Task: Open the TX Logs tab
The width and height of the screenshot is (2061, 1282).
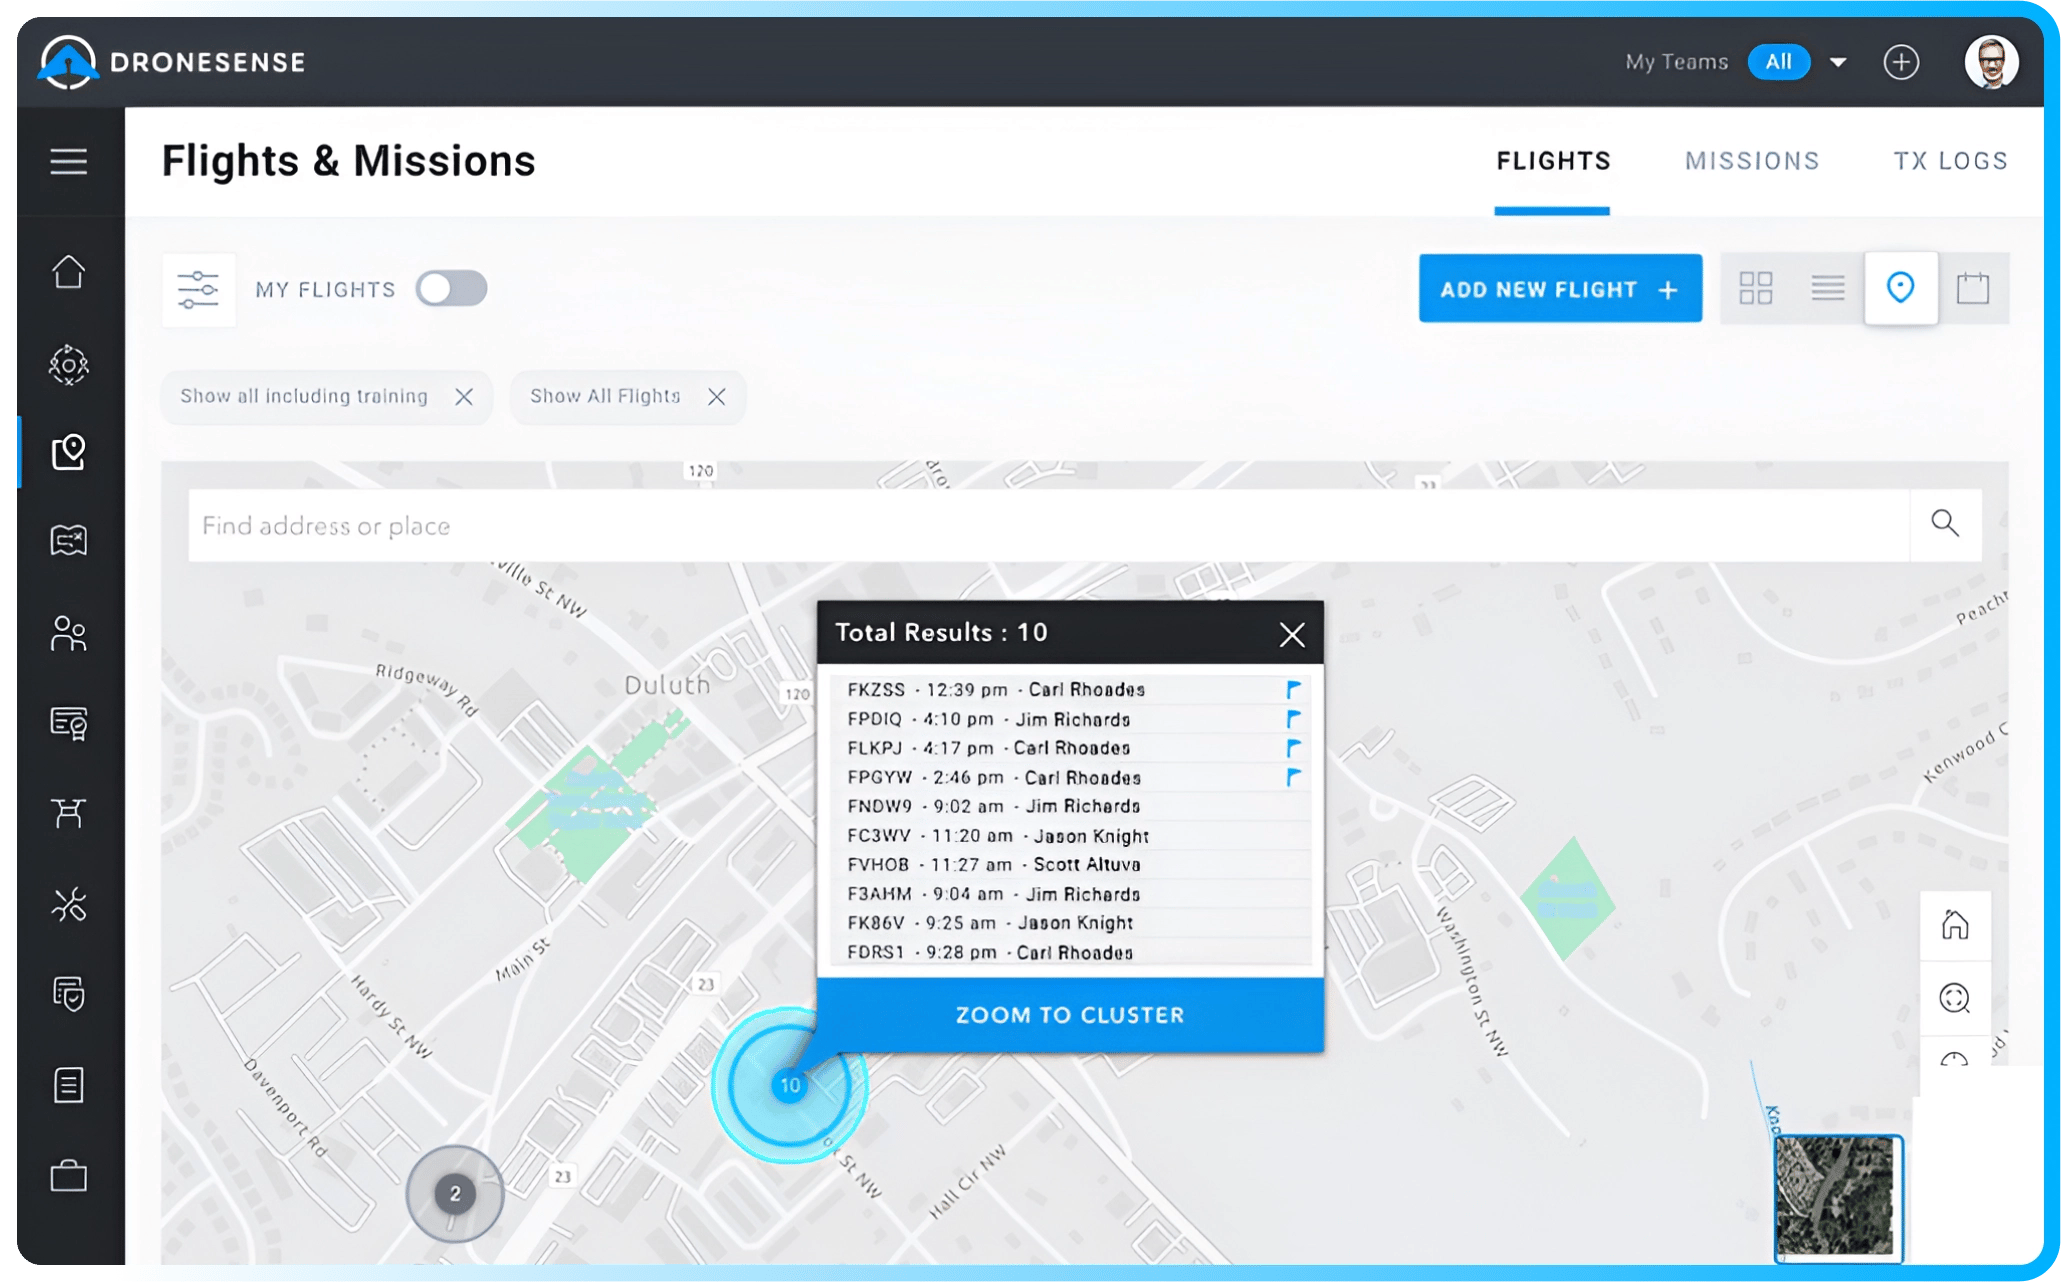Action: 1950,161
